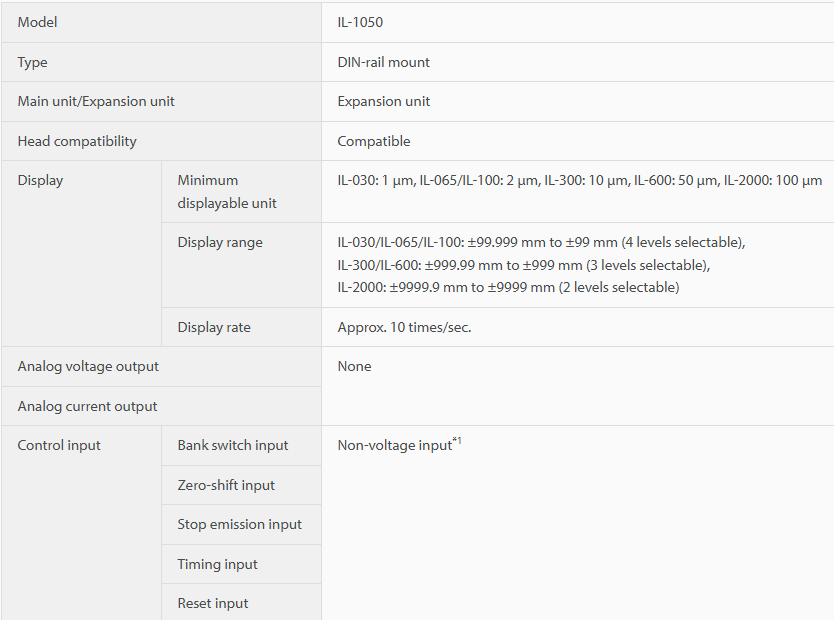Click the Model header cell

161,22
